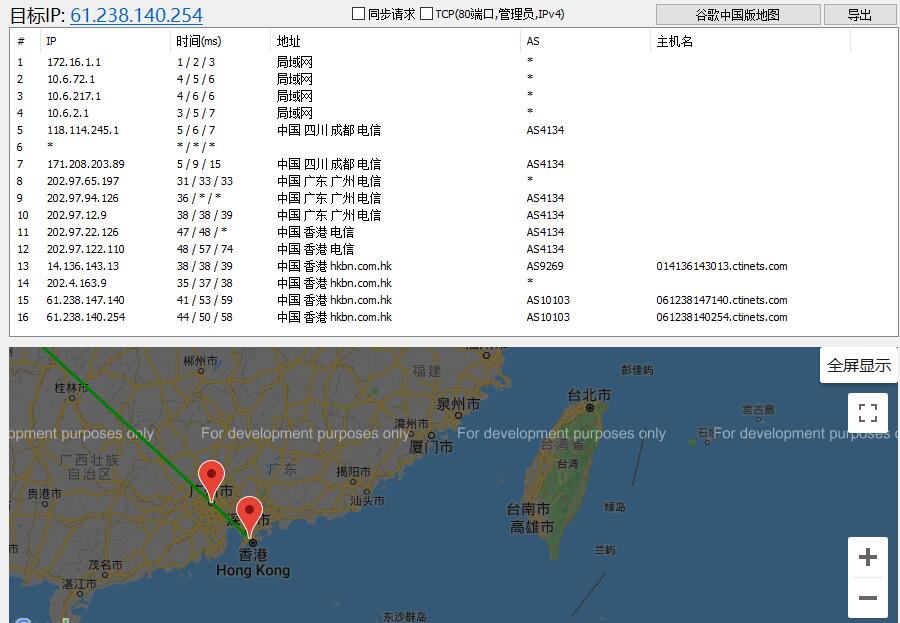Select hop with IP 10.6.2.1
The height and width of the screenshot is (623, 900).
[453, 113]
